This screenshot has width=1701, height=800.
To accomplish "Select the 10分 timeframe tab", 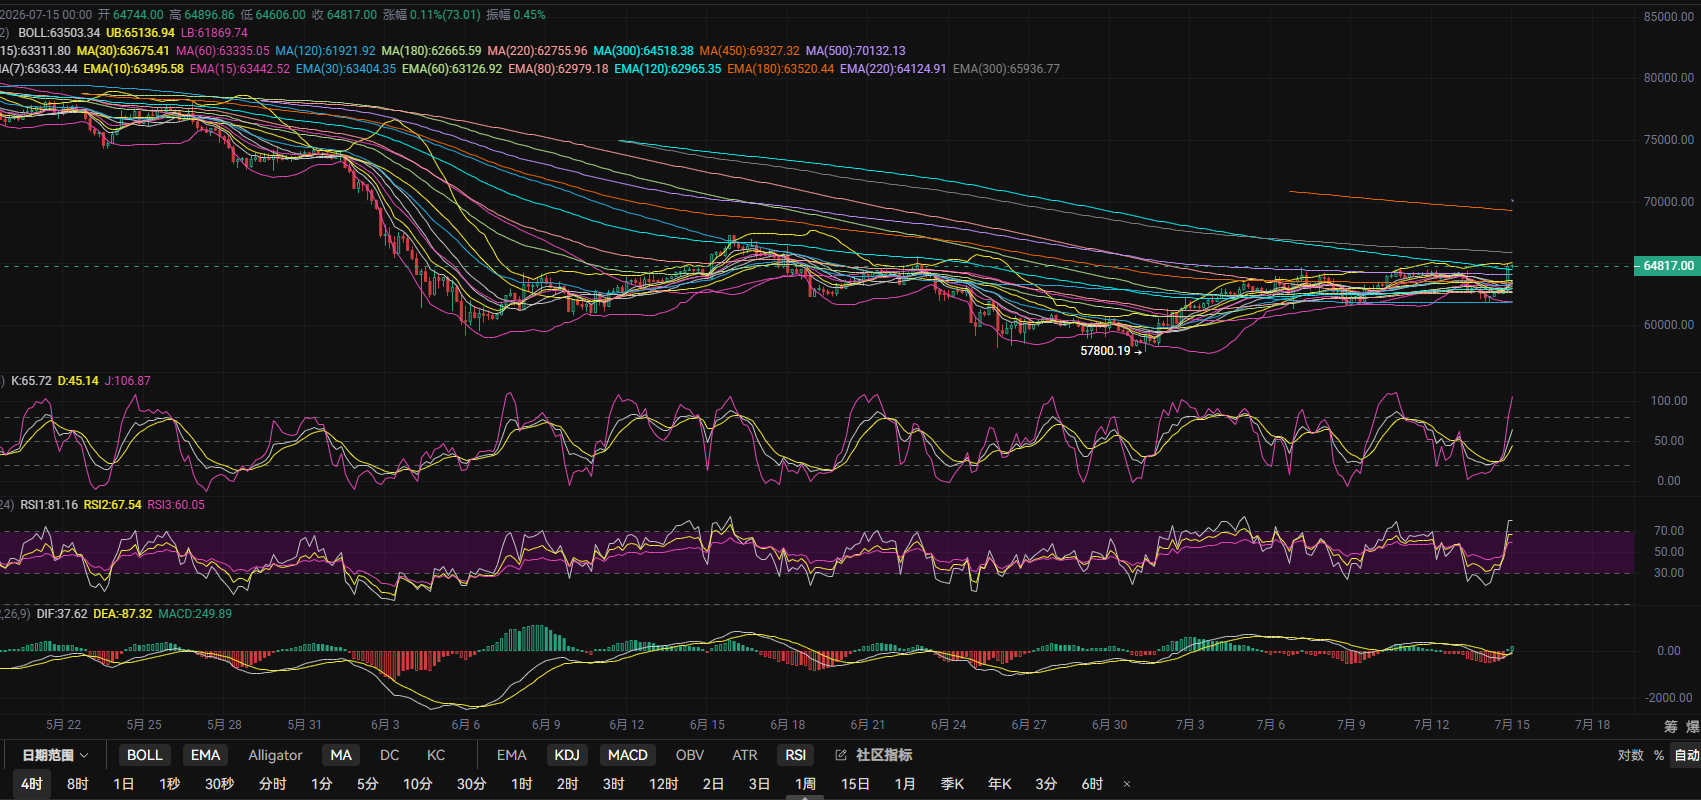I will coord(418,784).
